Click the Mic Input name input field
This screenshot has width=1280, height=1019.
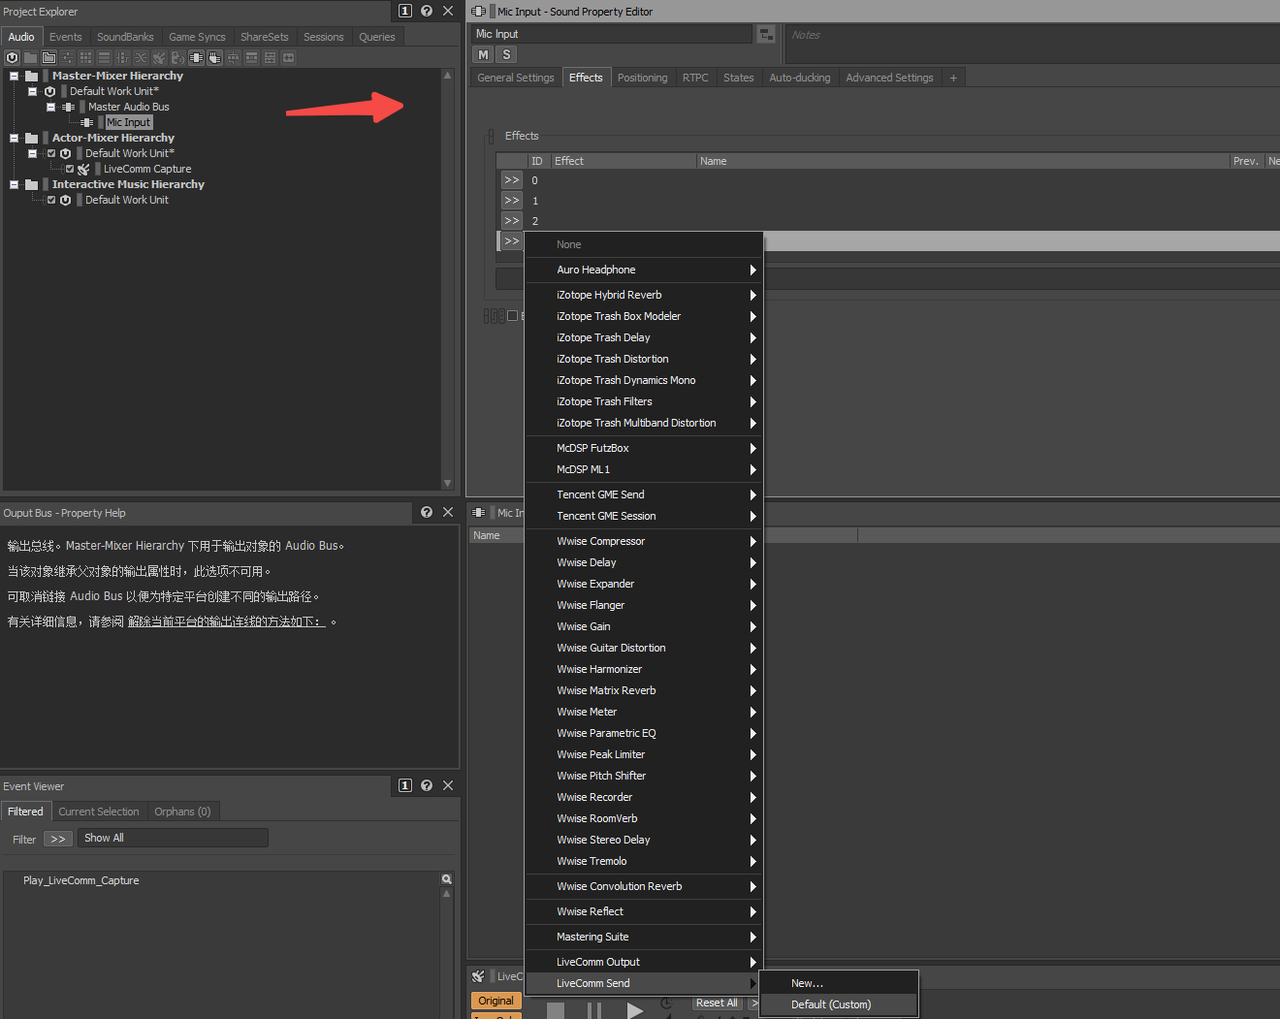[611, 34]
